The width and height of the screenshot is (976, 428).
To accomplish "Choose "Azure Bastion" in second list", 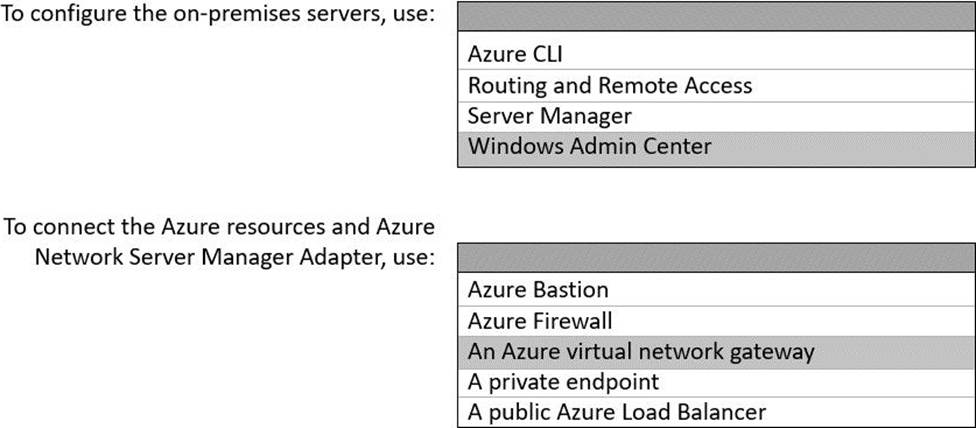I will tap(537, 290).
